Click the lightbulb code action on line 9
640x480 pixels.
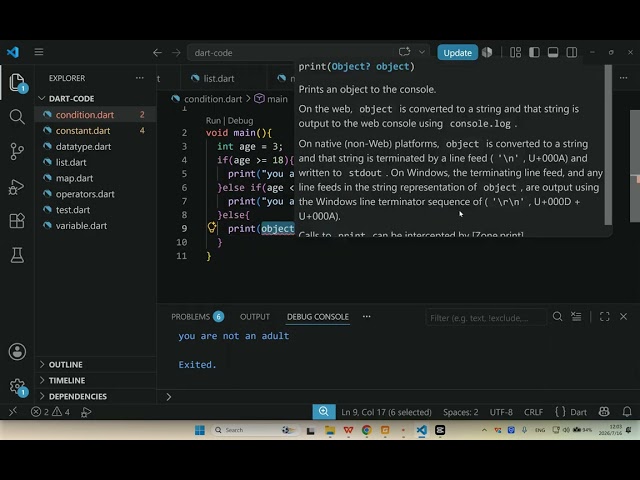[x=212, y=227]
